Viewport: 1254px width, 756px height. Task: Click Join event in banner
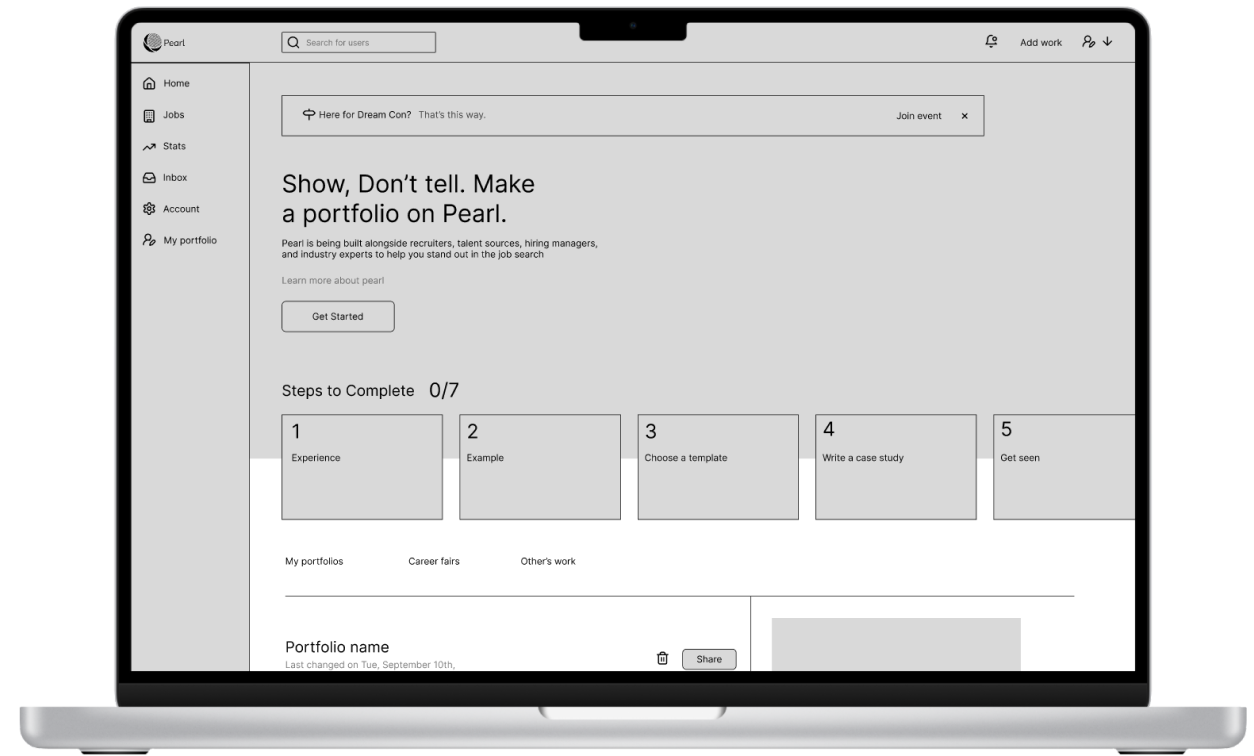click(919, 116)
